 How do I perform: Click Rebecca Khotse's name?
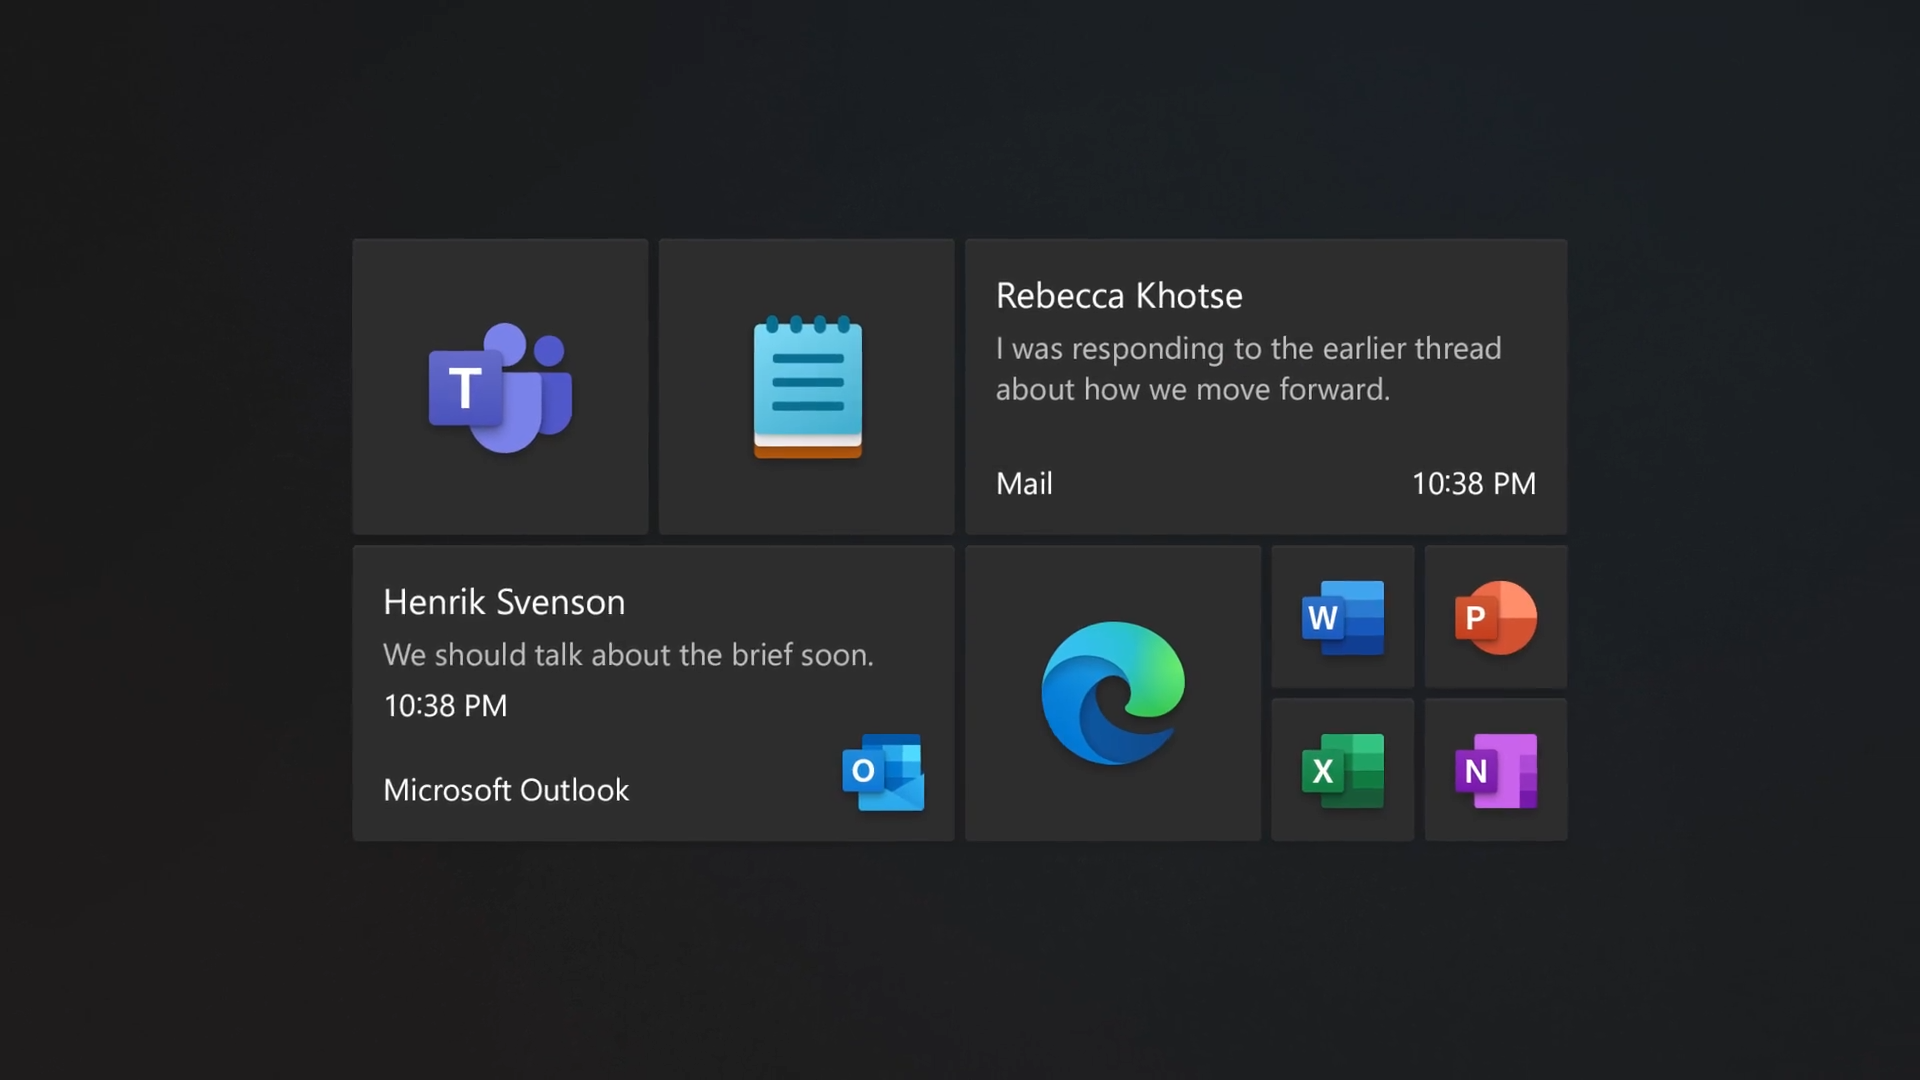point(1118,295)
